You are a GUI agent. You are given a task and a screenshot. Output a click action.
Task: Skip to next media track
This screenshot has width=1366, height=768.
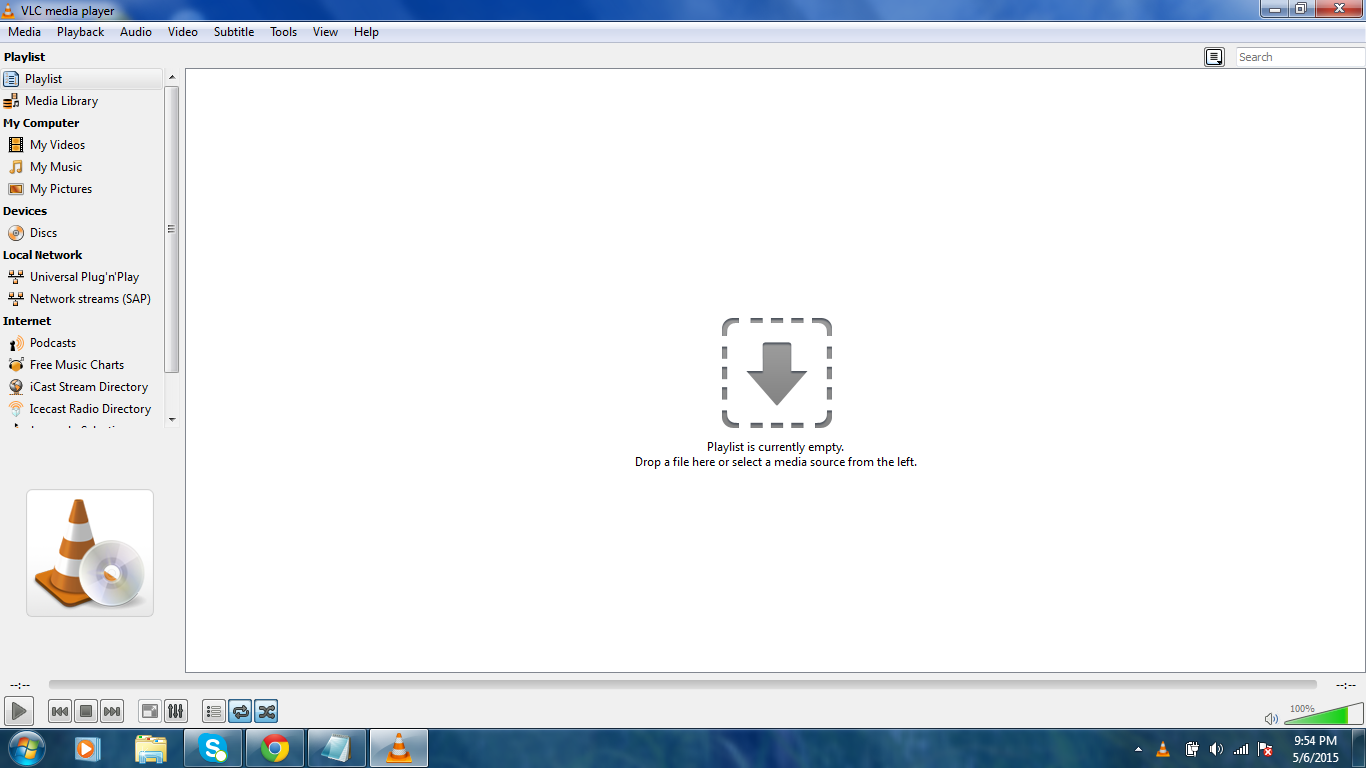coord(112,711)
